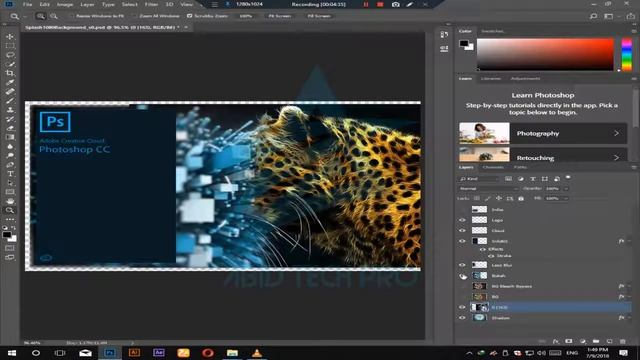Open the blend mode Normal dropdown

[x=488, y=189]
